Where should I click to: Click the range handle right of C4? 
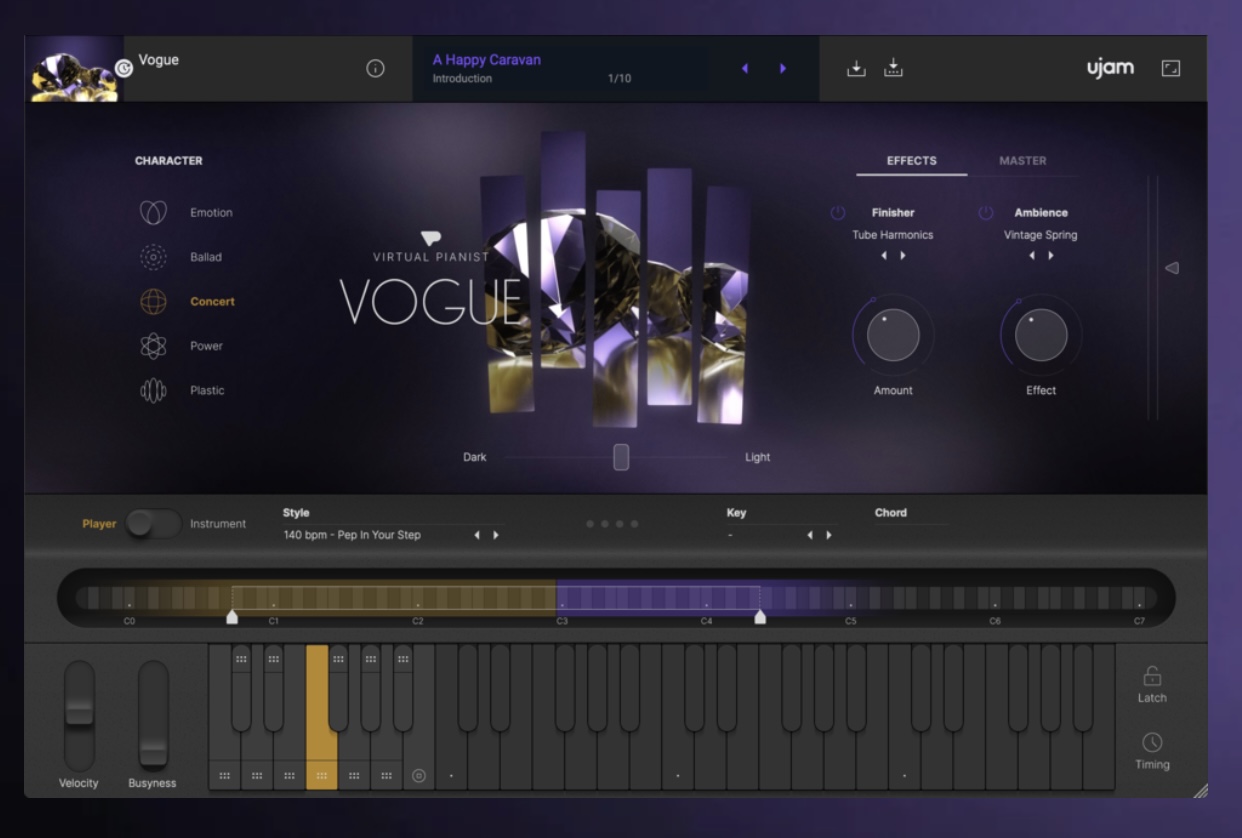coord(760,617)
